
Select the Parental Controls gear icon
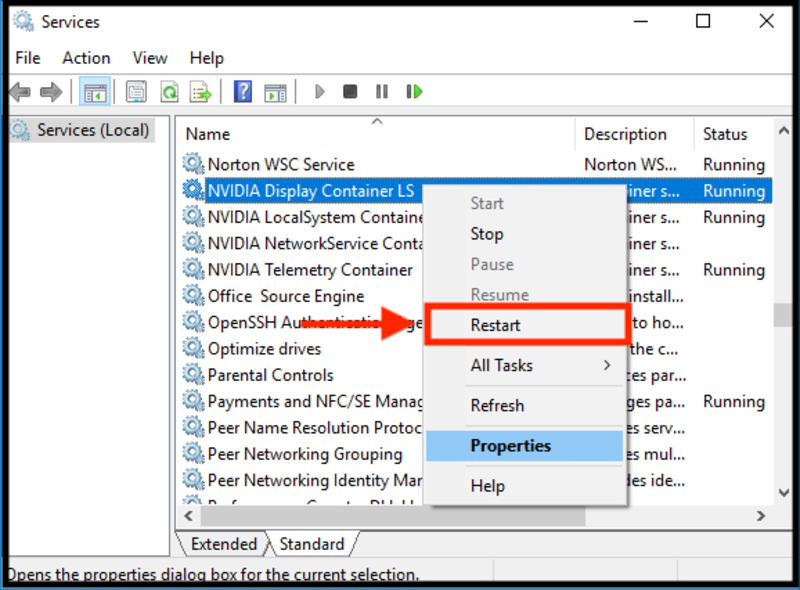[x=193, y=375]
